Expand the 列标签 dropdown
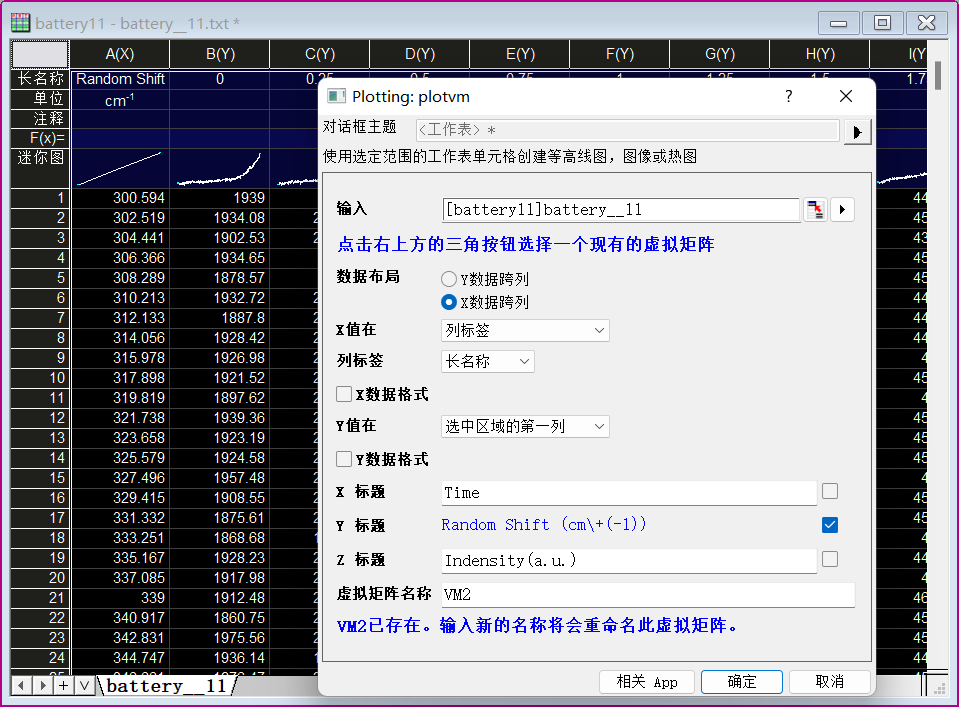Screen dimensions: 959x707 [x=488, y=361]
